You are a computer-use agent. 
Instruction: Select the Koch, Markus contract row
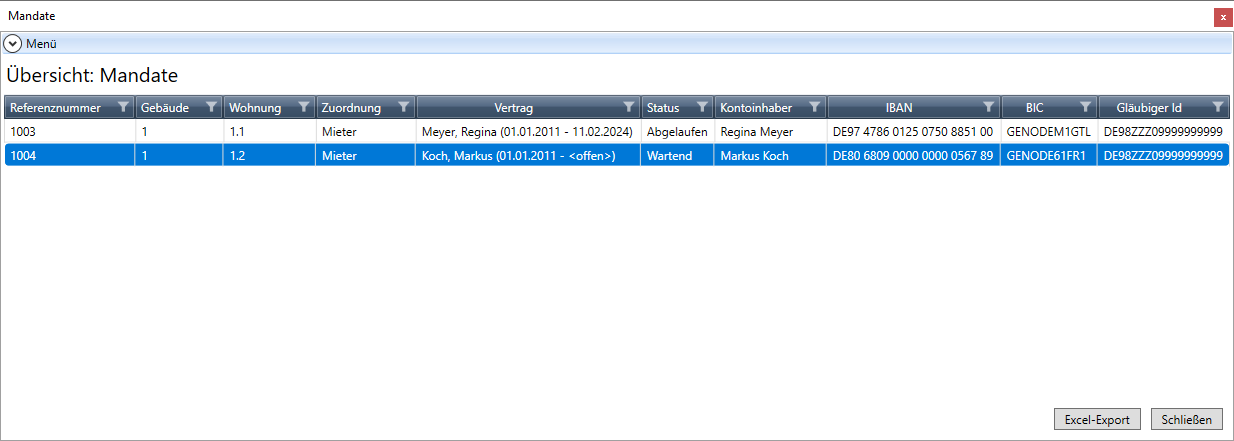[512, 156]
